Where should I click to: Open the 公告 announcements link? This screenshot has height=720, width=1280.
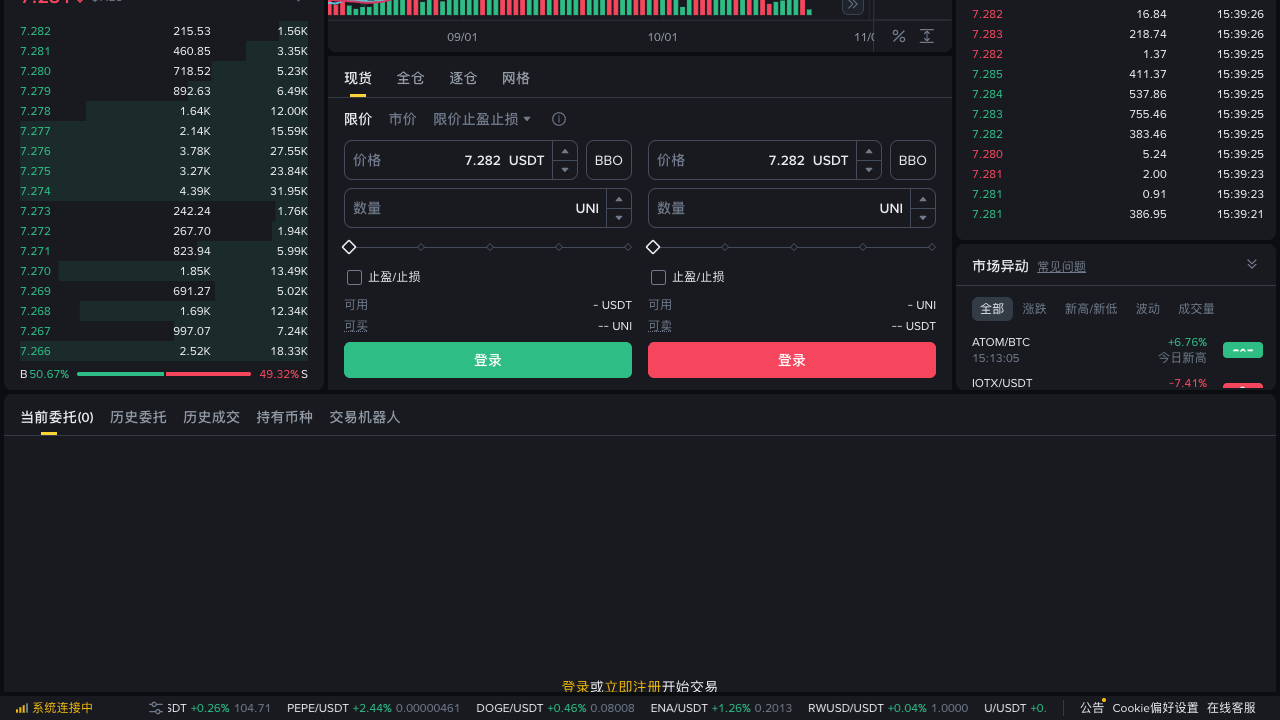[1092, 708]
